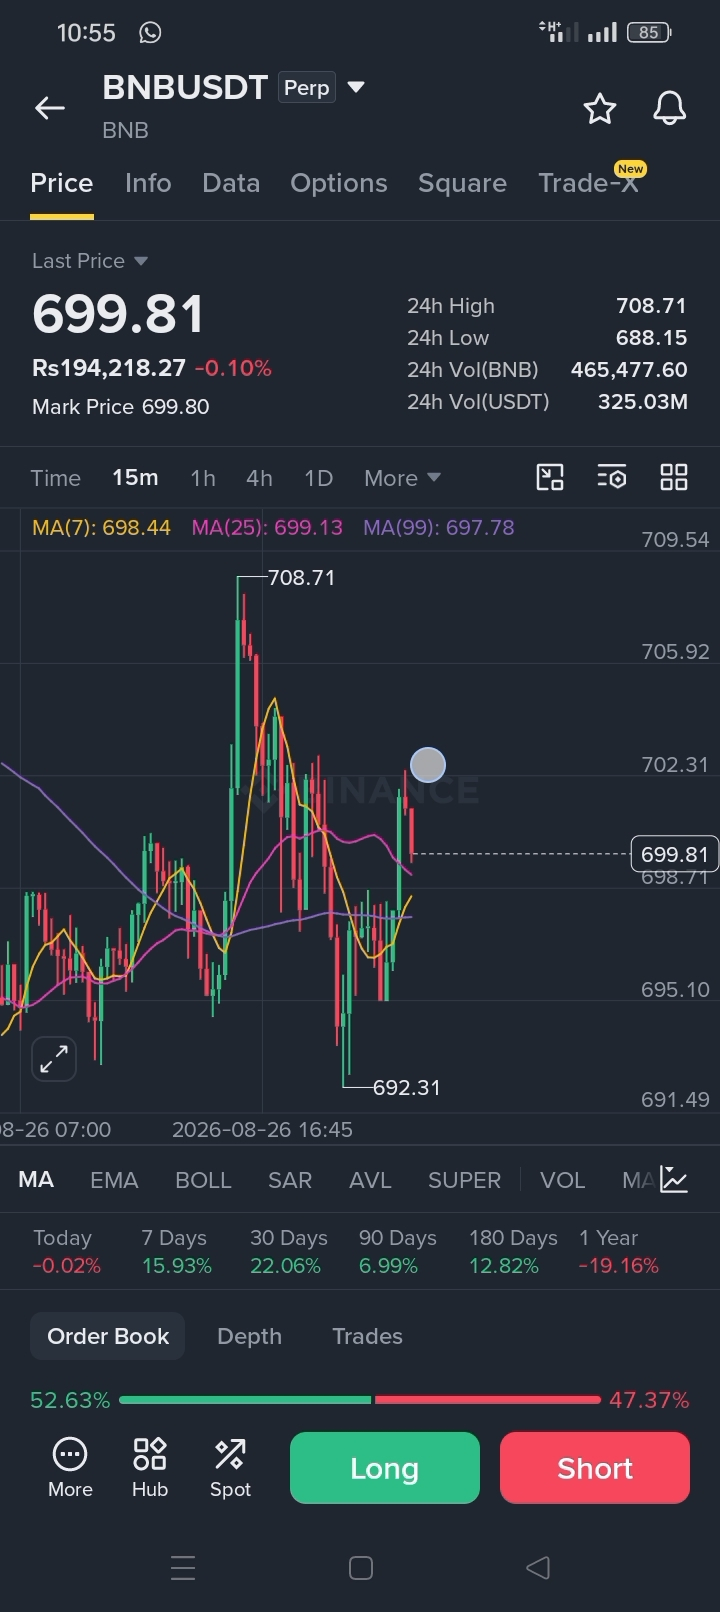Open the More menu icon

pyautogui.click(x=70, y=1467)
